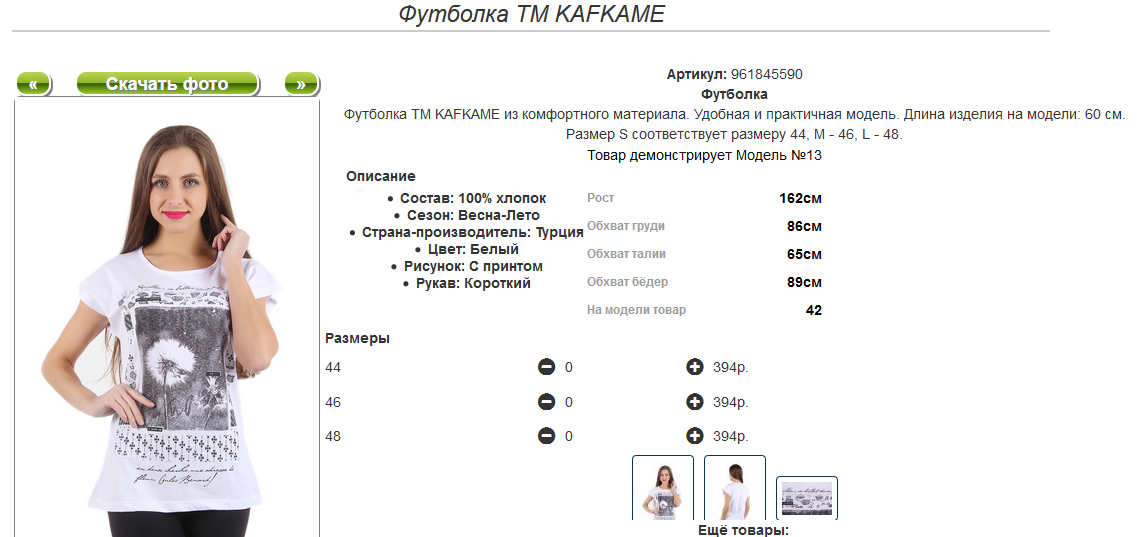Increase quantity for size 46
Image resolution: width=1137 pixels, height=537 pixels.
[x=695, y=401]
